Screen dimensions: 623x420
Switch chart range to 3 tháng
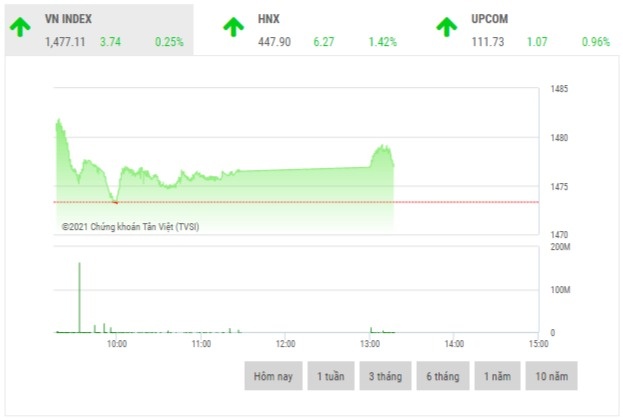(x=386, y=376)
